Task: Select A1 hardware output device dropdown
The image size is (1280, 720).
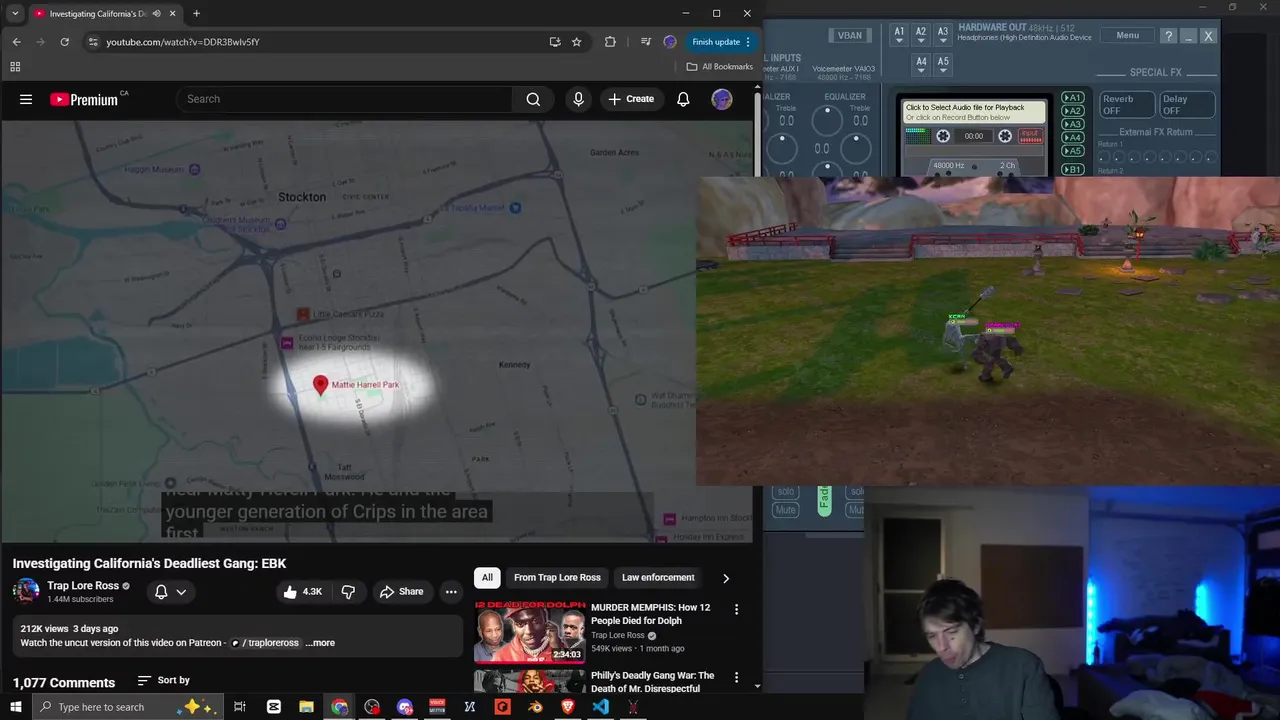Action: click(x=899, y=34)
